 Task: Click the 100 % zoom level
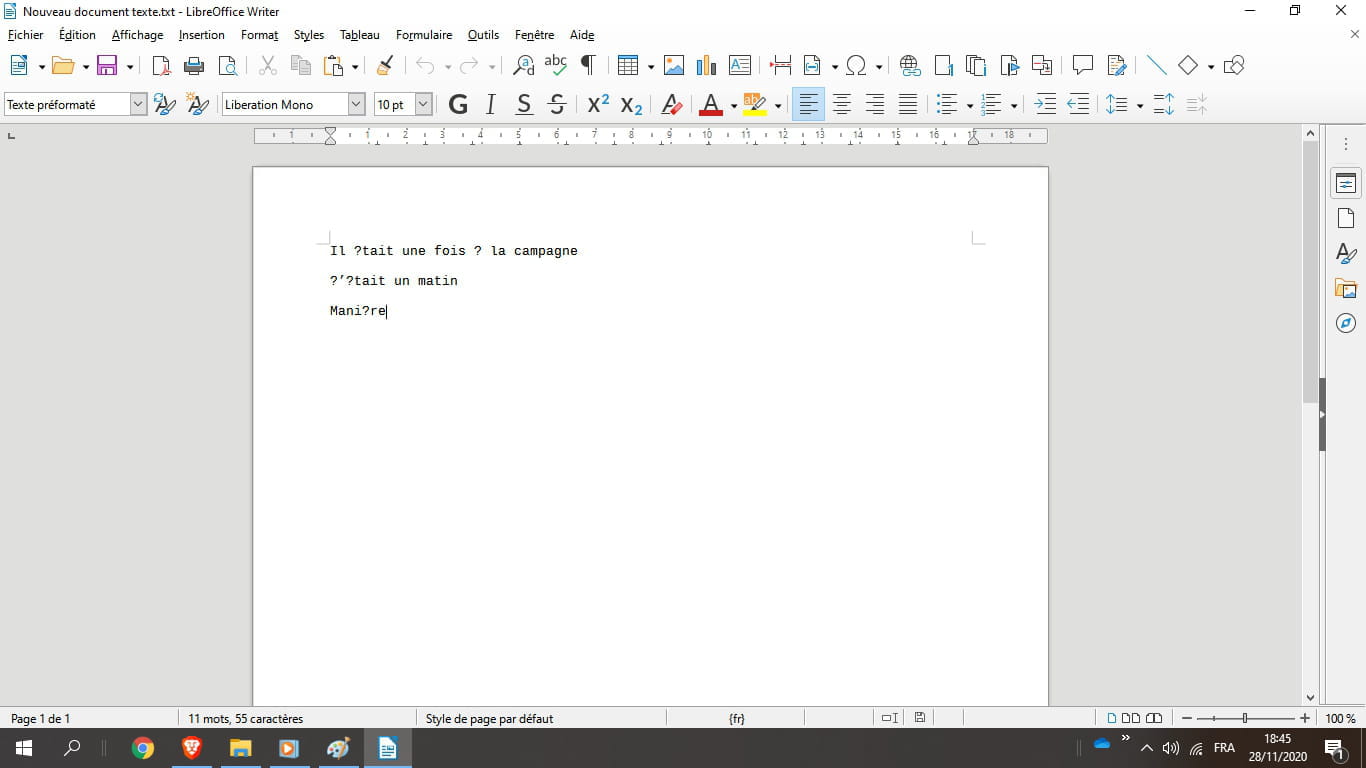[1340, 718]
